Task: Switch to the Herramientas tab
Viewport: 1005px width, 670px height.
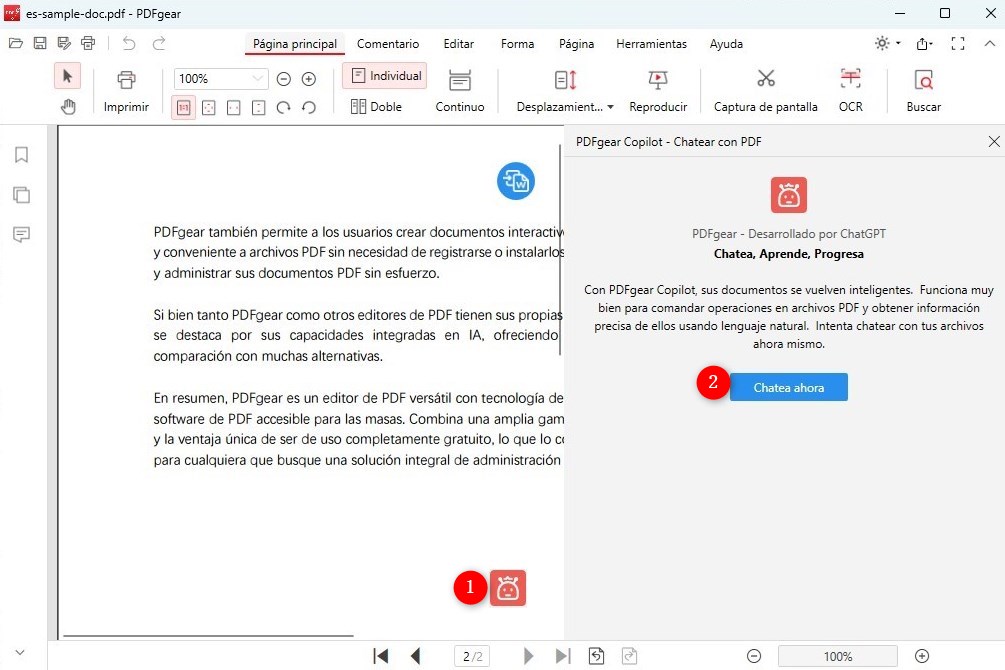Action: point(651,44)
